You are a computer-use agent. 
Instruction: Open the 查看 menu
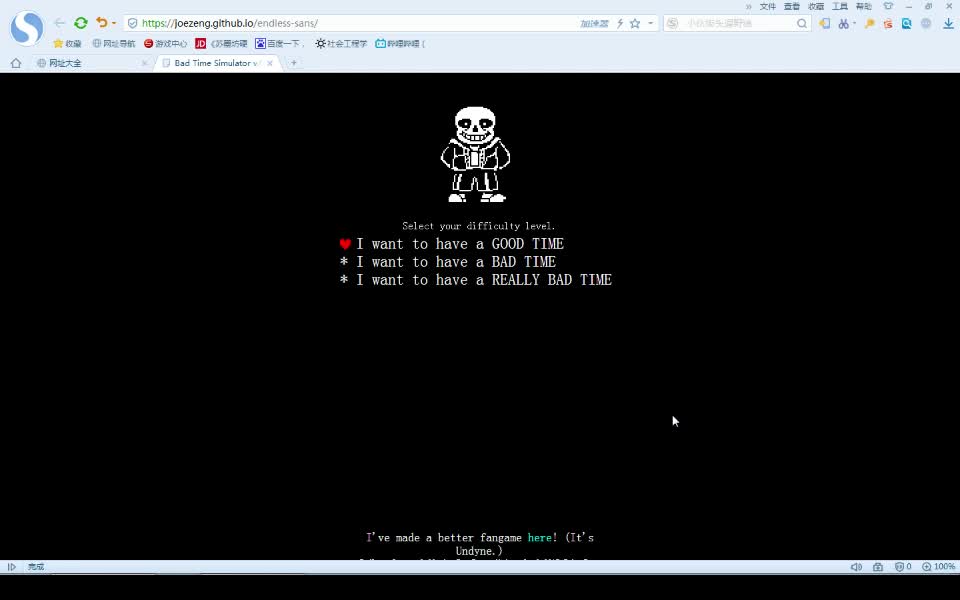click(792, 6)
